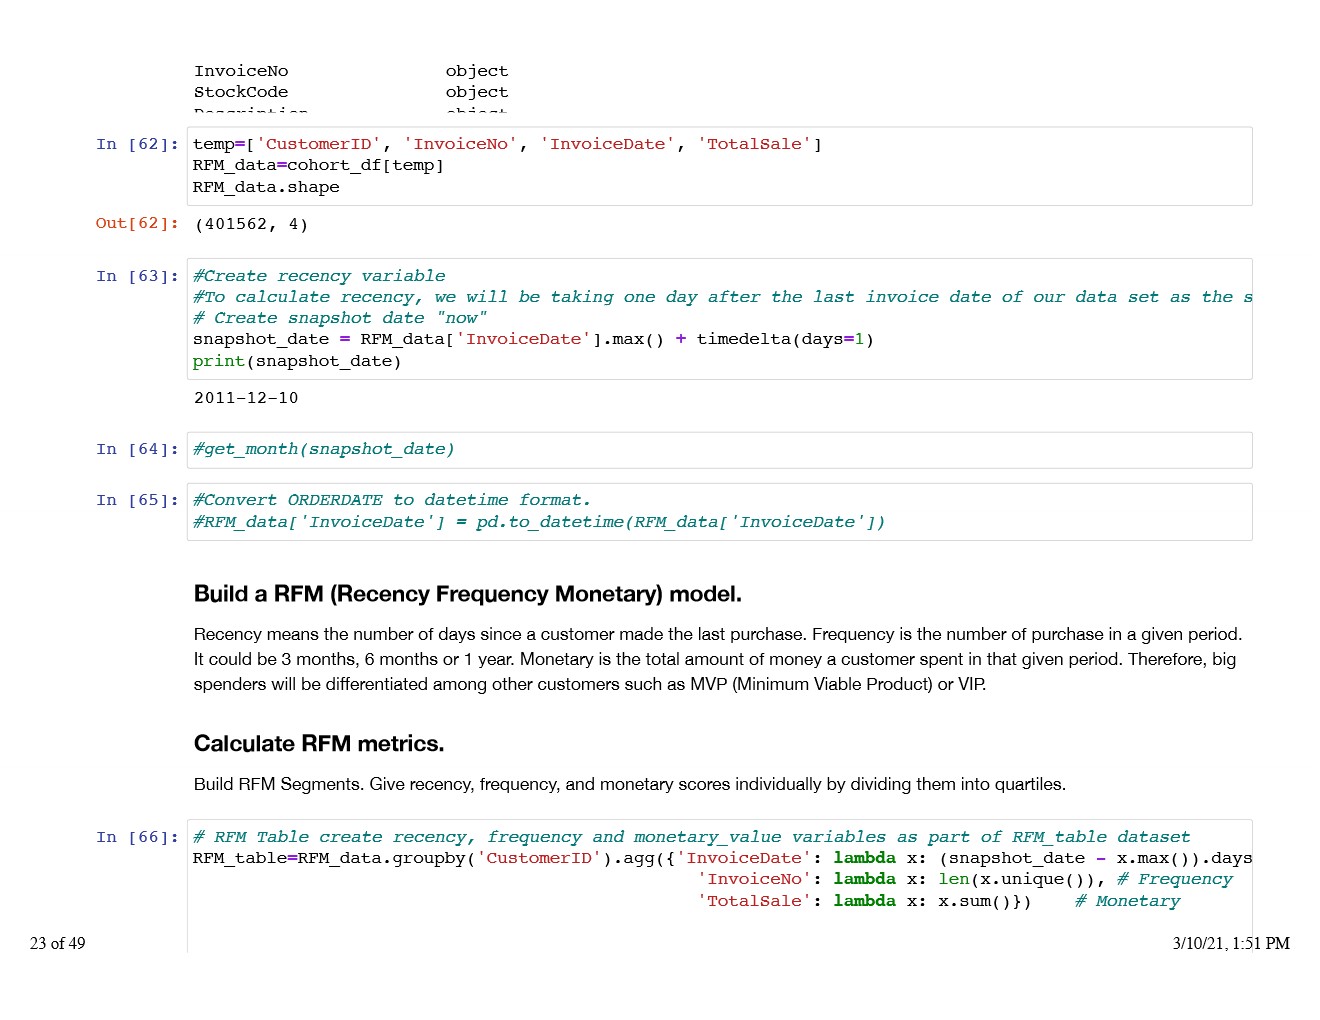Click the print(snapshot_date) statement

pyautogui.click(x=297, y=361)
